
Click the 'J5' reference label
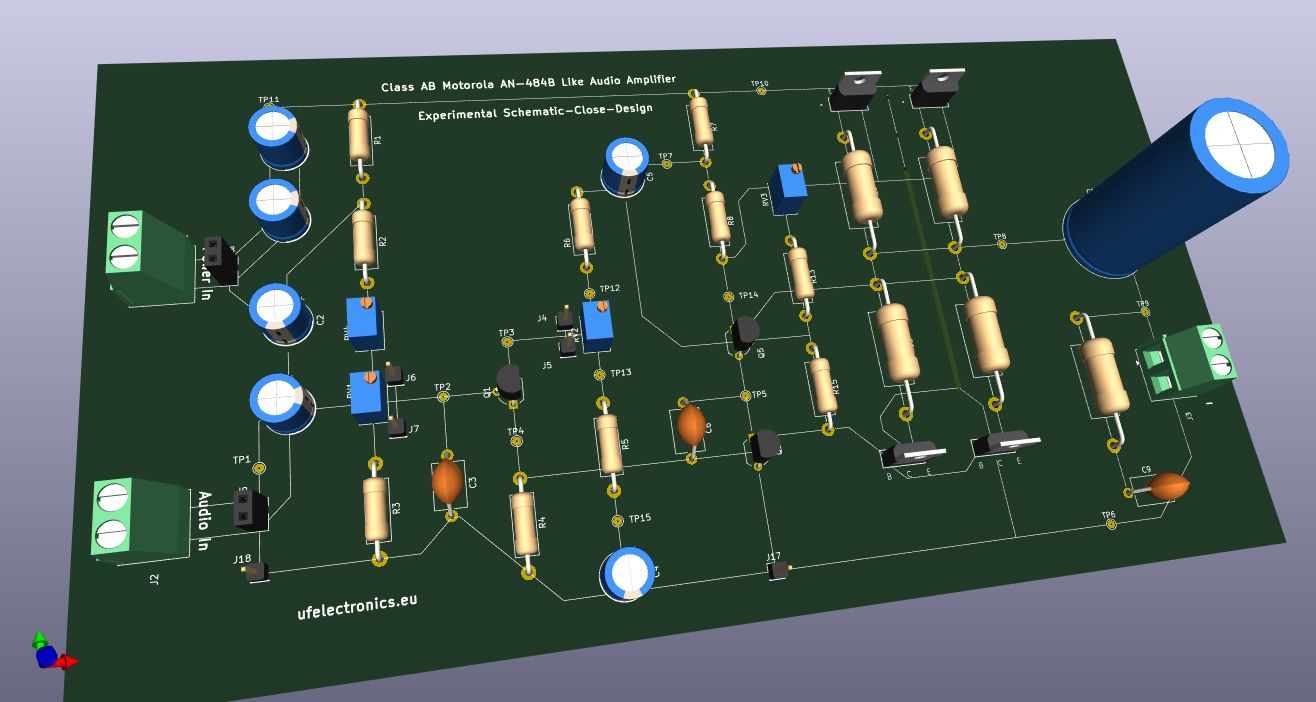pyautogui.click(x=547, y=366)
